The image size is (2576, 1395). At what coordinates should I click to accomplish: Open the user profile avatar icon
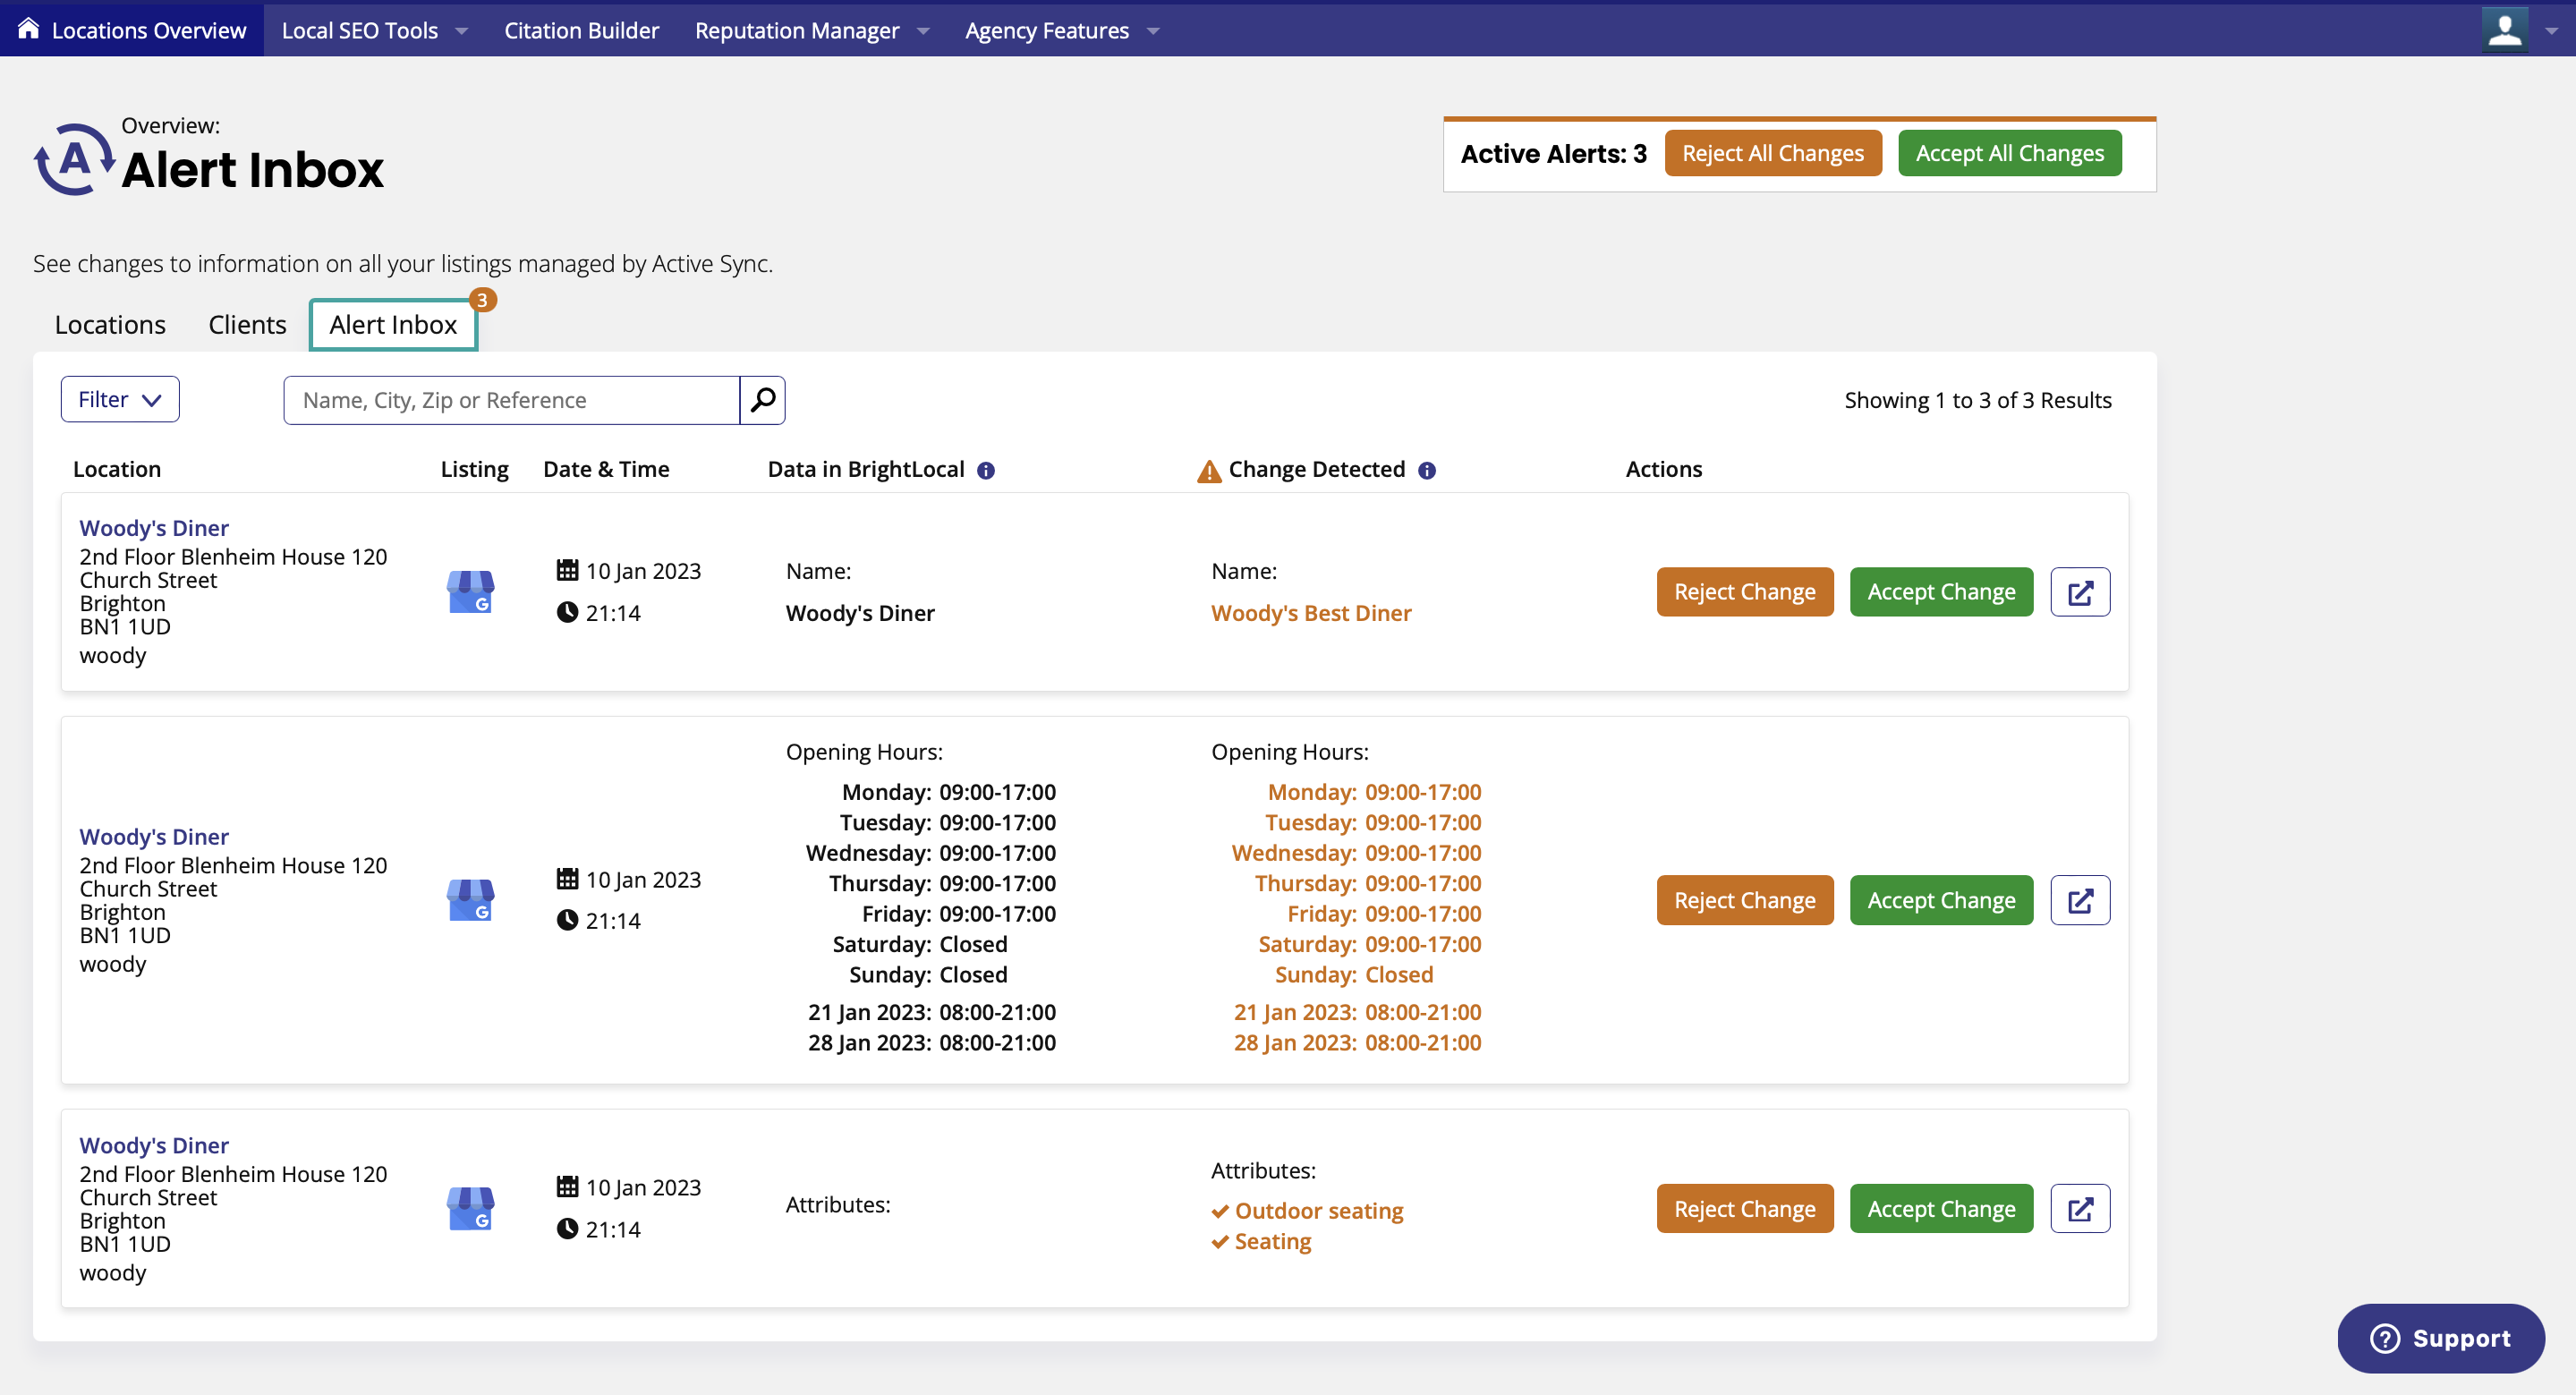(x=2504, y=30)
